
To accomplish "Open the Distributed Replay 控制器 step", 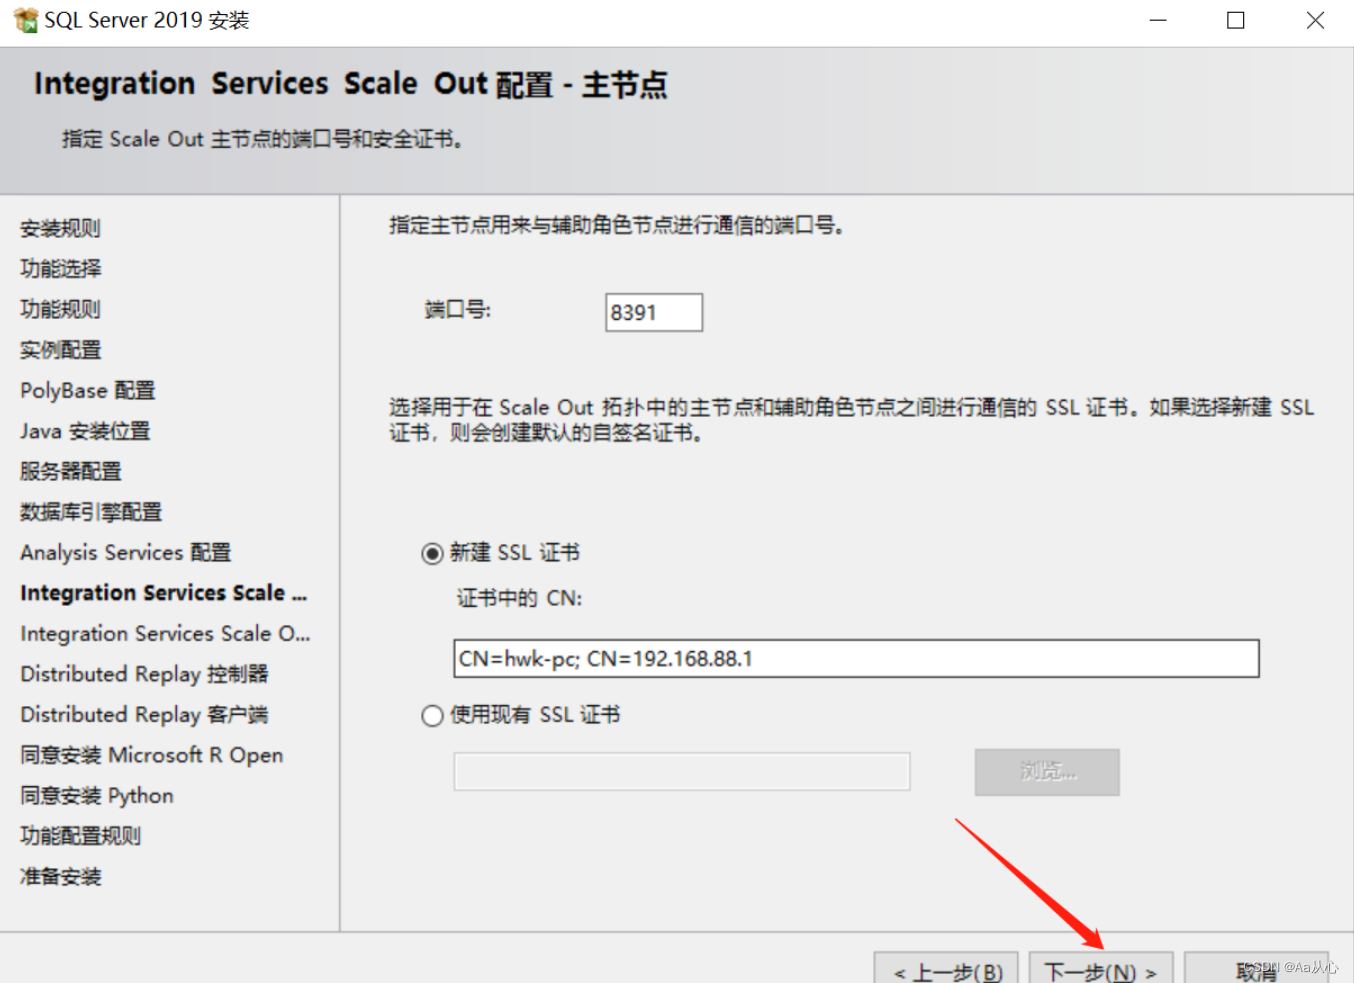I will coord(144,674).
